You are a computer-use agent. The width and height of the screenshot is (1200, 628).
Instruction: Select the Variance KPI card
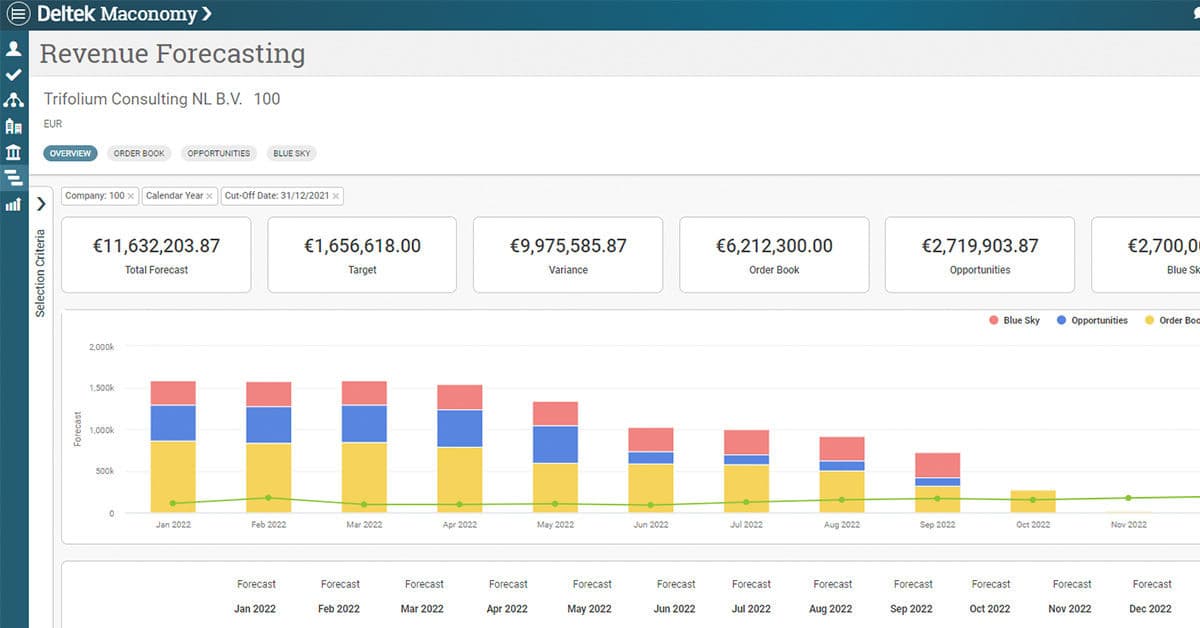568,255
